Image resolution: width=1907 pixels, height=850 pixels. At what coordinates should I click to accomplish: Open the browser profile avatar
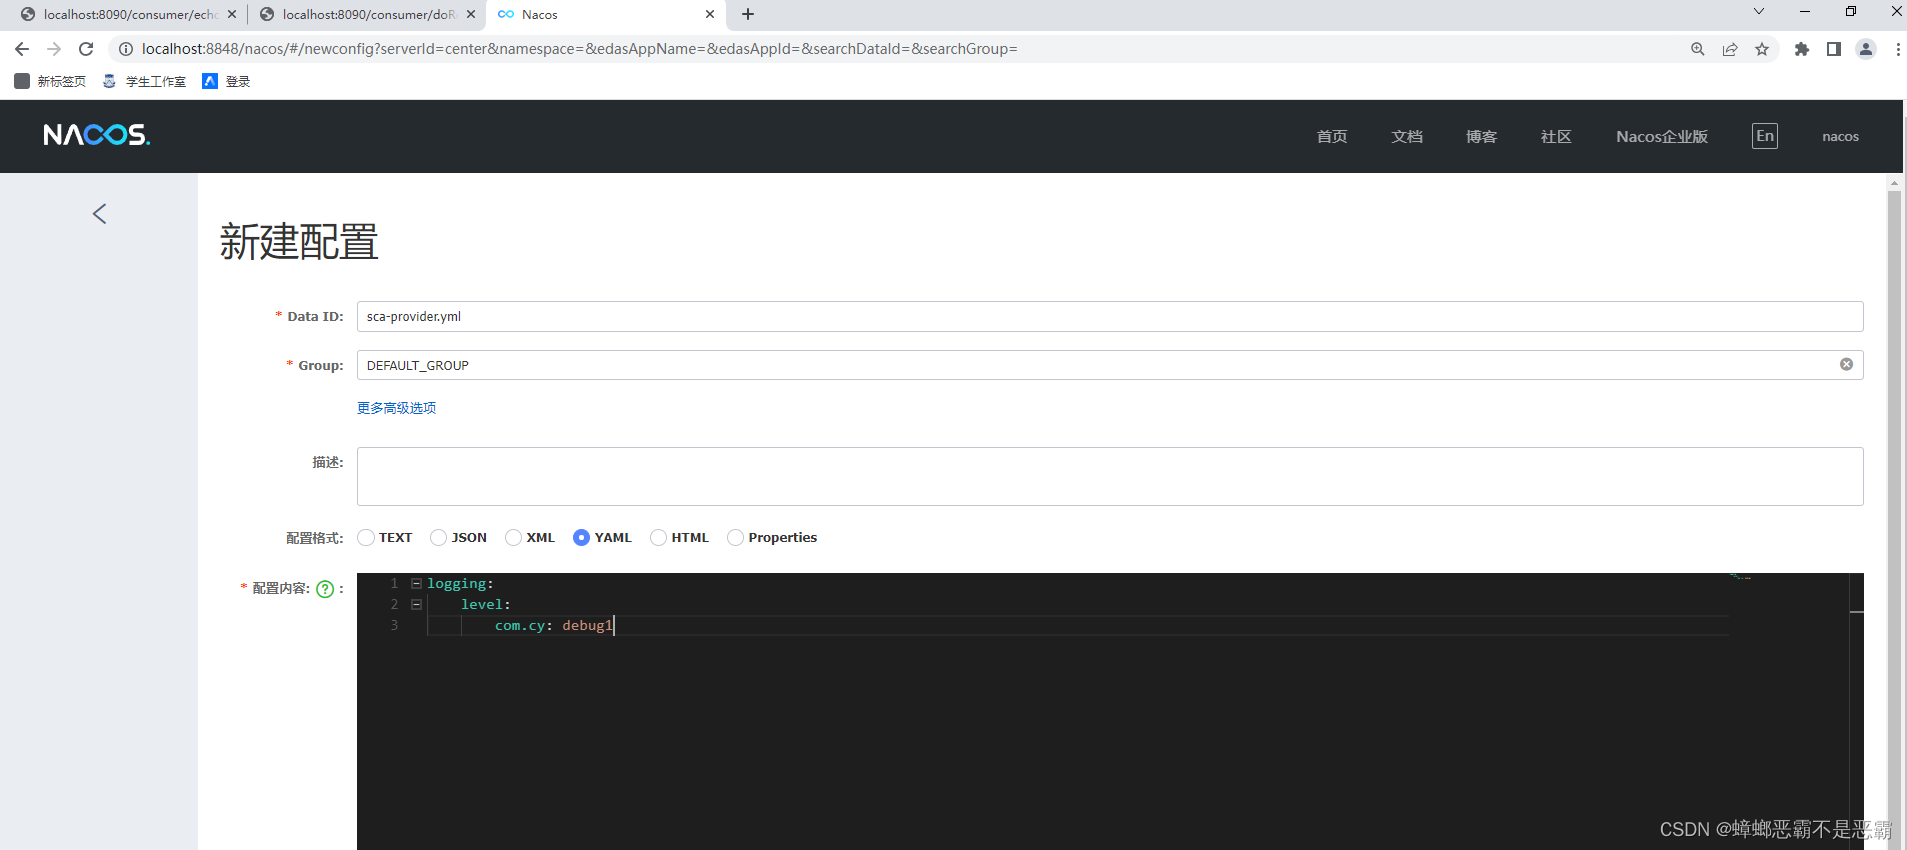tap(1866, 49)
